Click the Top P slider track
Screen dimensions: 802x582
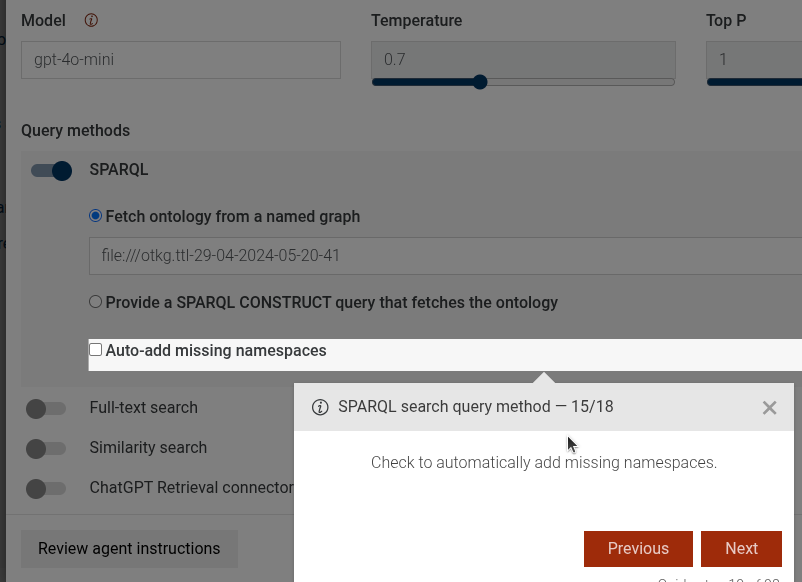[x=754, y=82]
